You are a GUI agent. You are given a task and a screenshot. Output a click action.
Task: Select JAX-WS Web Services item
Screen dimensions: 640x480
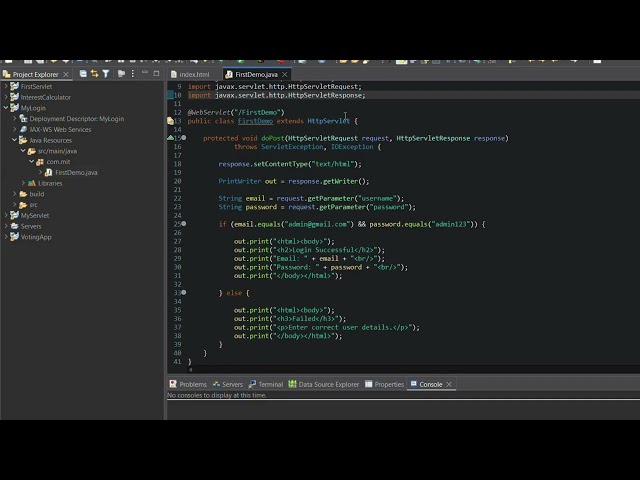click(60, 129)
